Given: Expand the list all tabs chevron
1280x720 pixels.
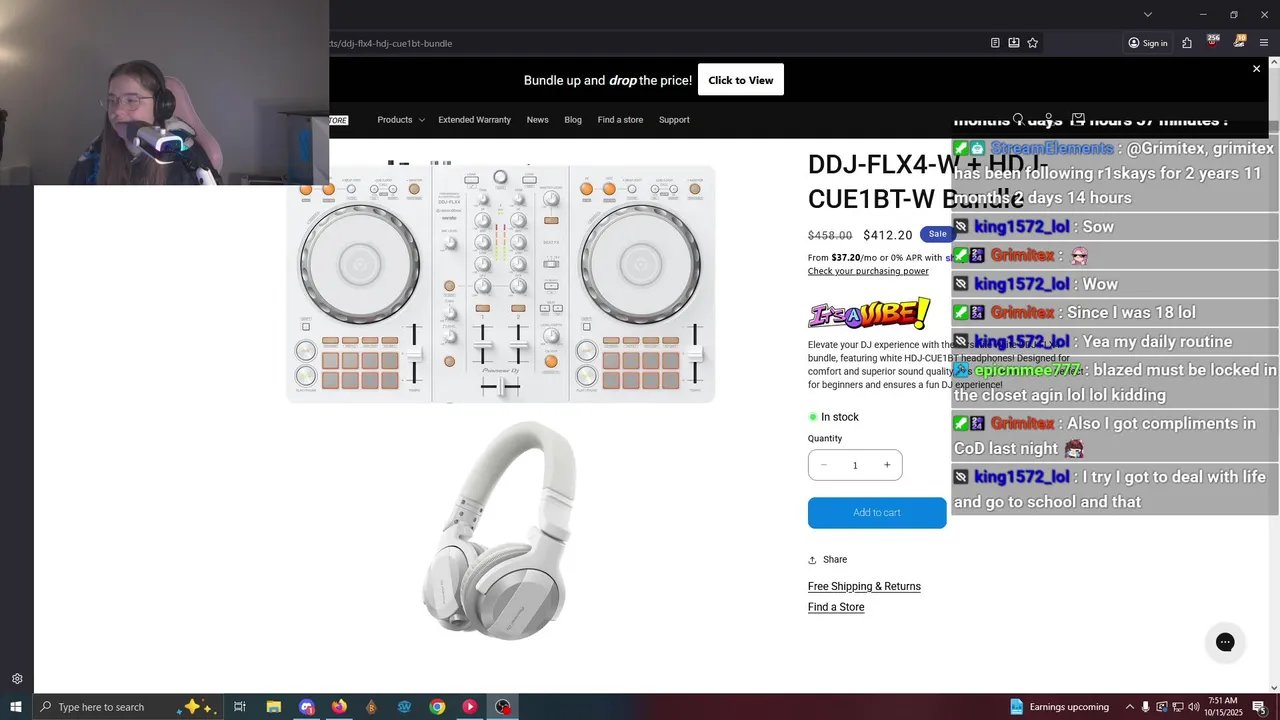Looking at the screenshot, I should (1148, 14).
